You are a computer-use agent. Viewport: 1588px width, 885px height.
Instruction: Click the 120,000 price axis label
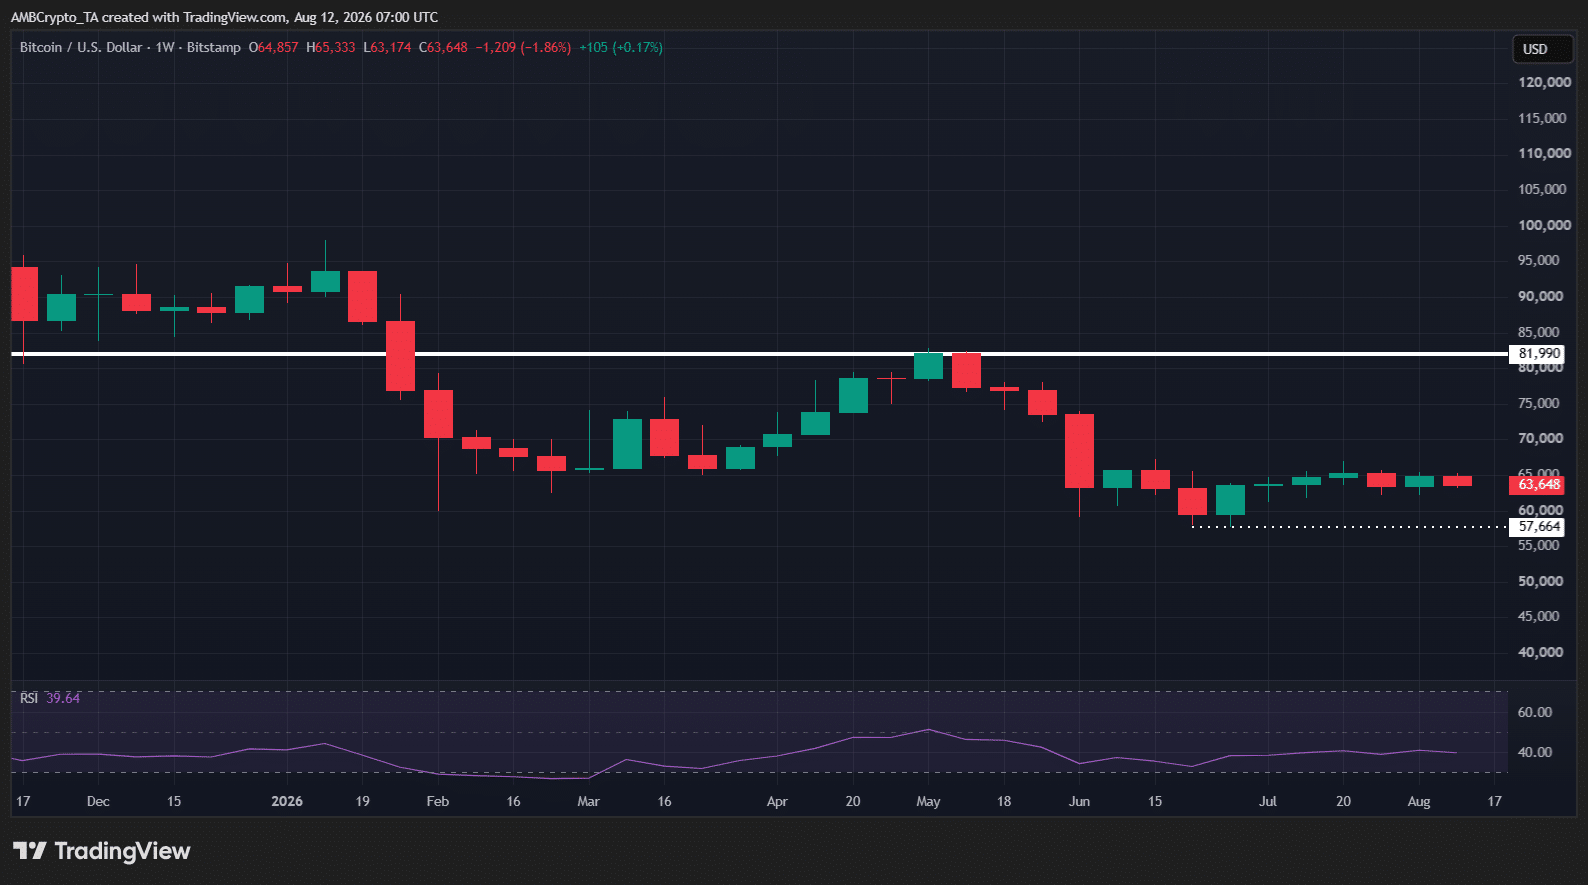point(1544,82)
